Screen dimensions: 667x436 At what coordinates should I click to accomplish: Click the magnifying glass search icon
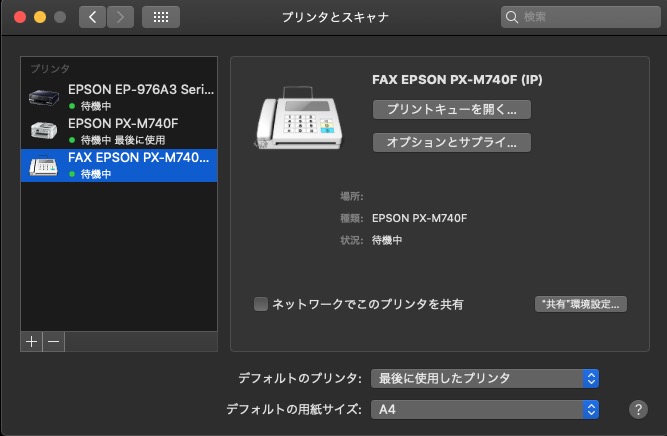click(x=512, y=17)
